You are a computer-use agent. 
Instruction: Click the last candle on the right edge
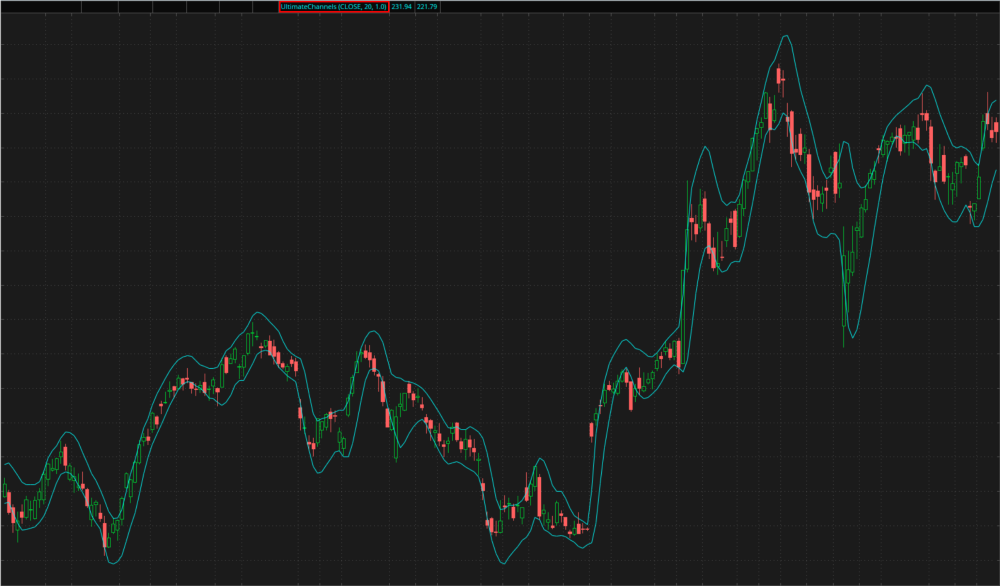tap(995, 126)
